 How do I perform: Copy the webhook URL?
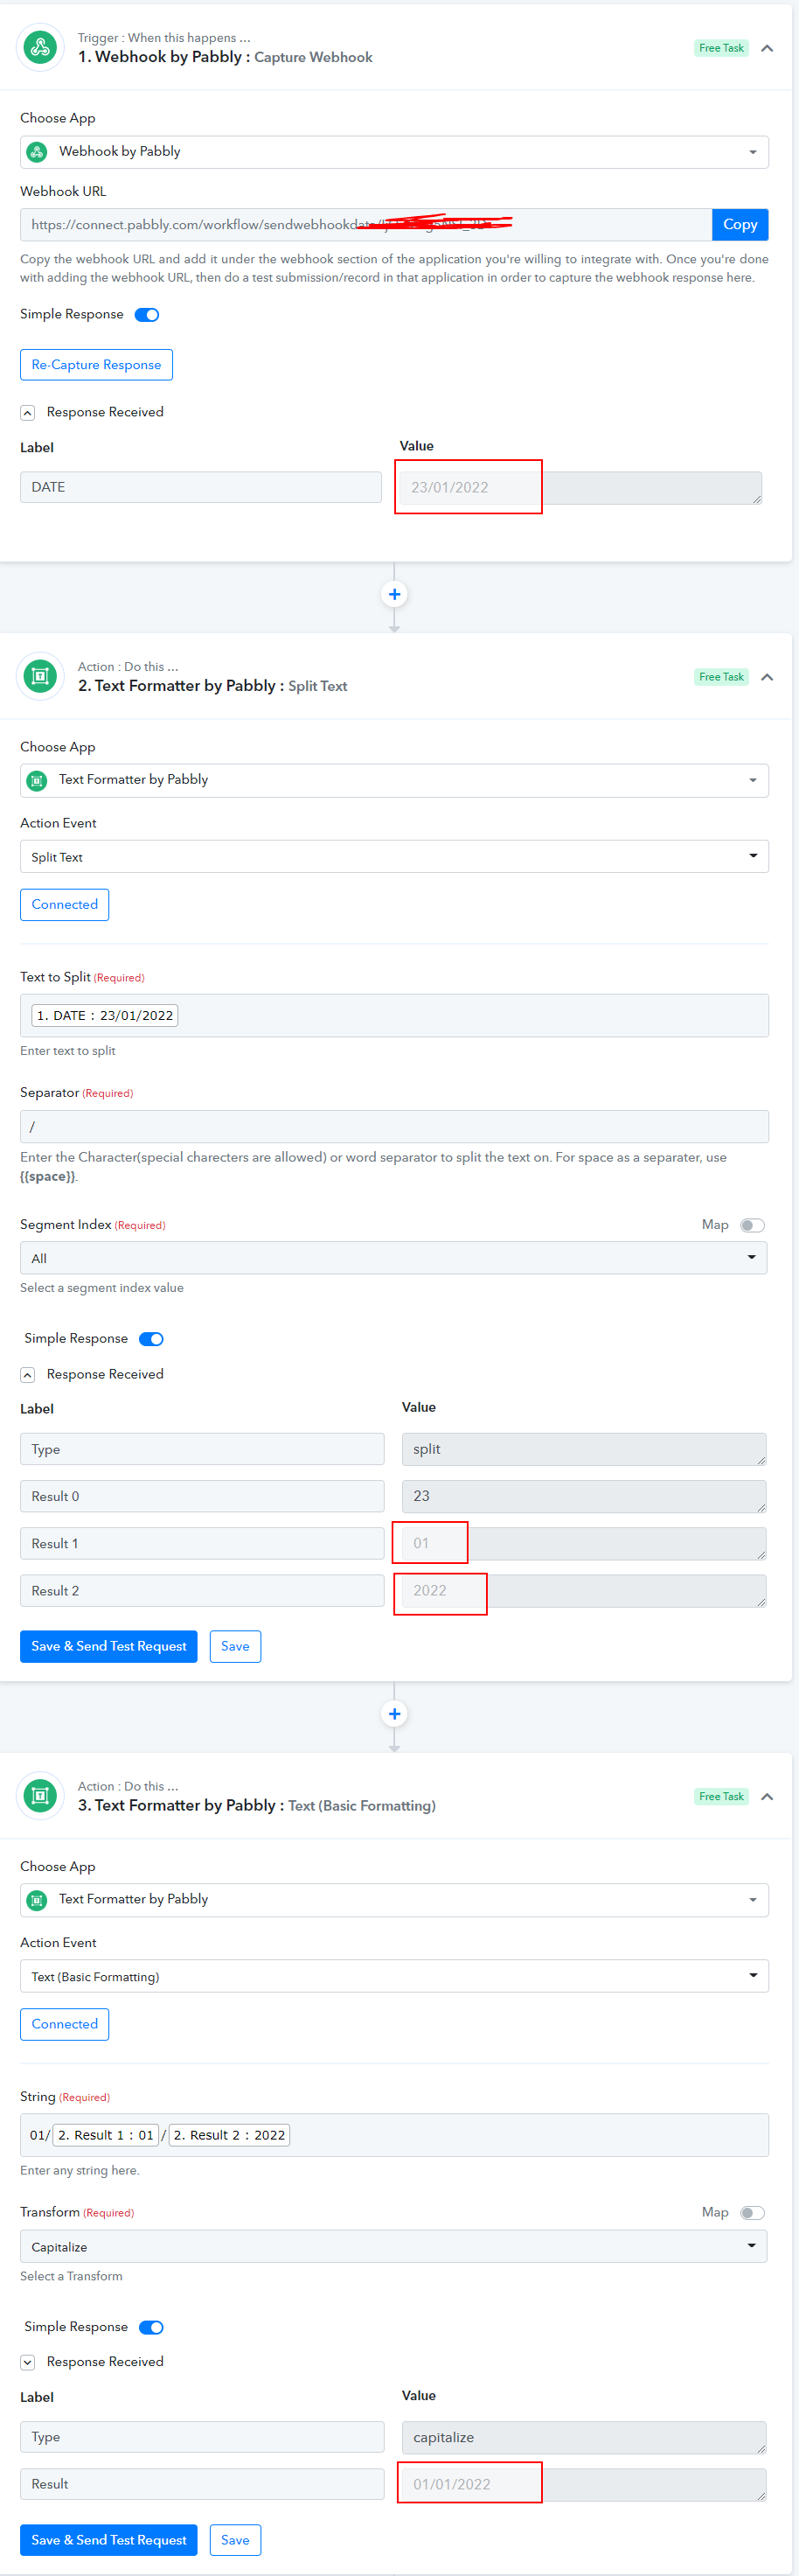click(x=740, y=224)
